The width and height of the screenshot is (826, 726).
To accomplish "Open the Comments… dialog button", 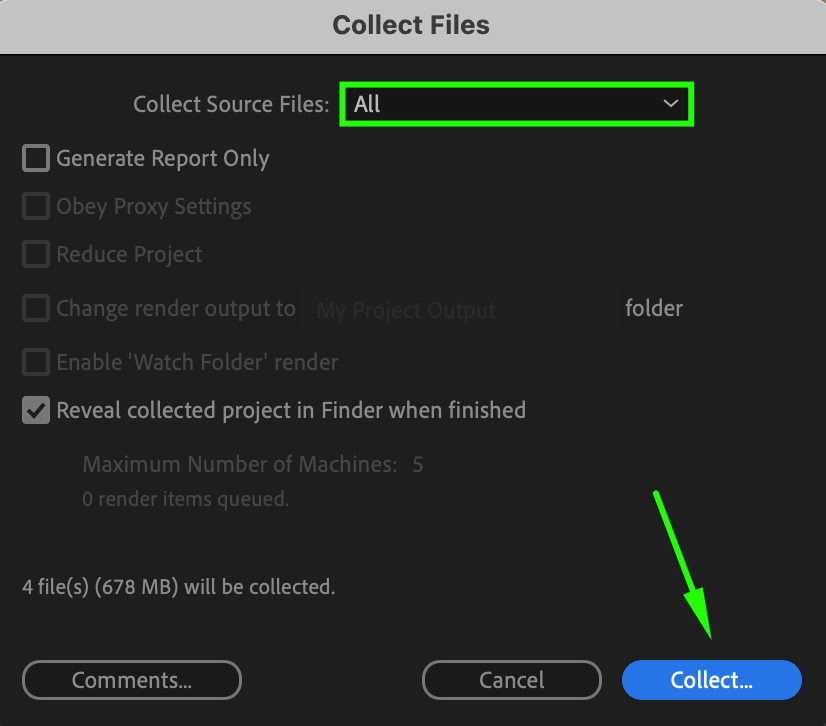I will coord(132,680).
